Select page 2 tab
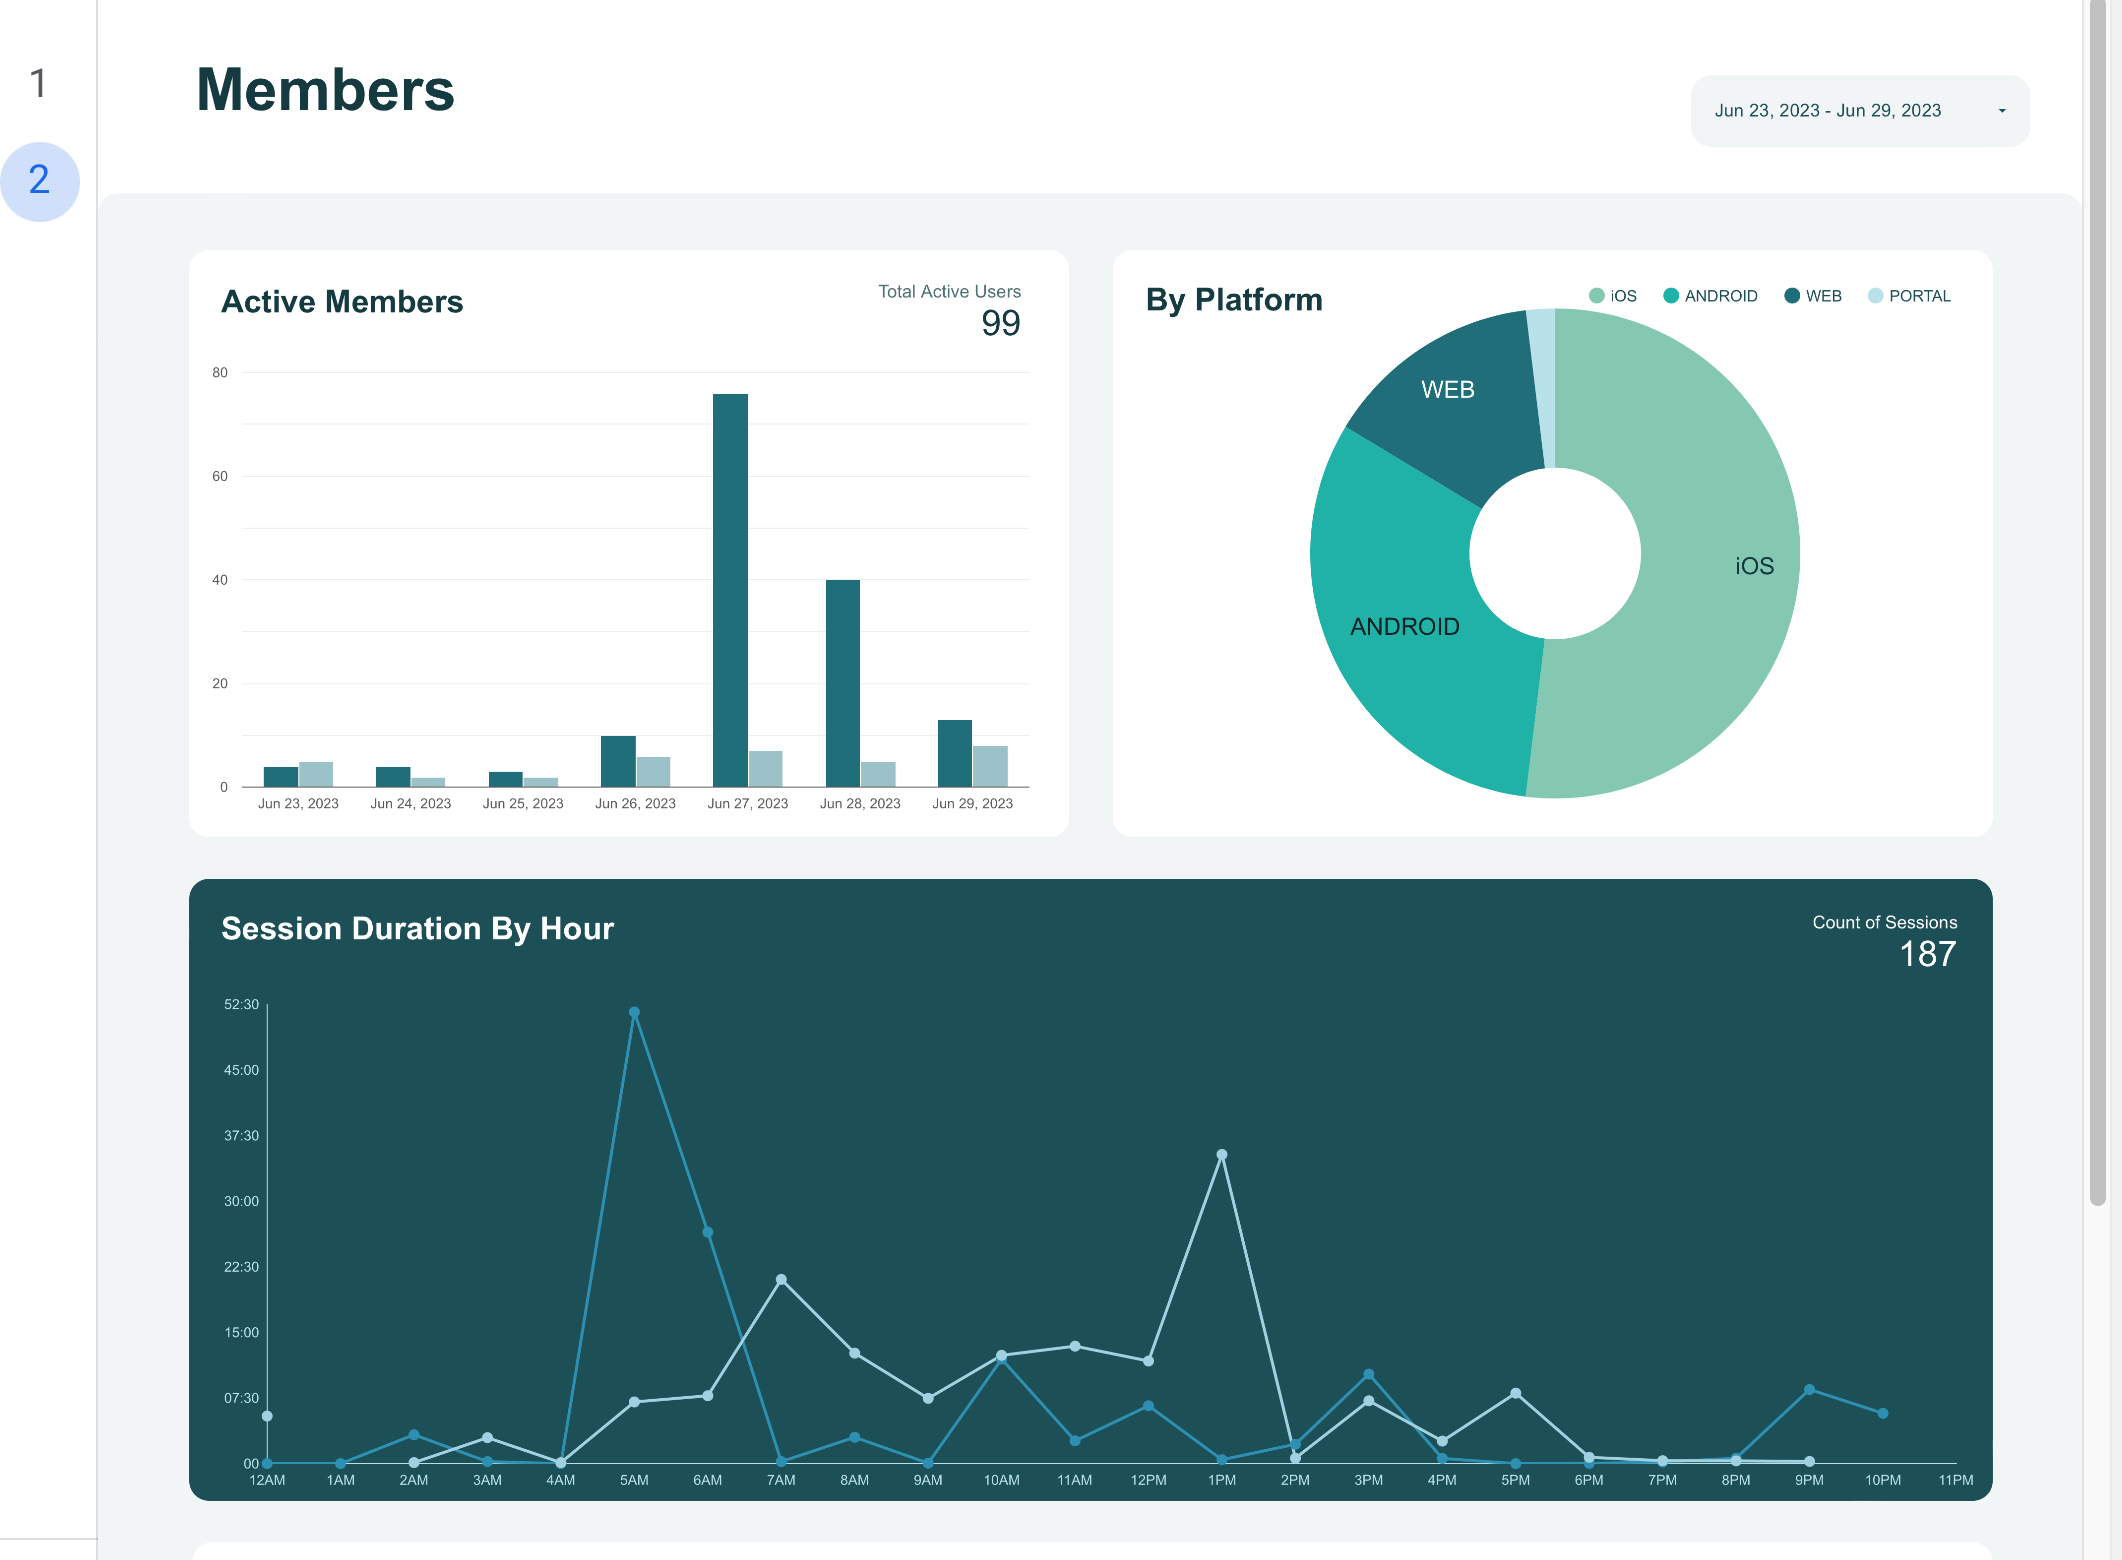The image size is (2122, 1560). tap(39, 181)
